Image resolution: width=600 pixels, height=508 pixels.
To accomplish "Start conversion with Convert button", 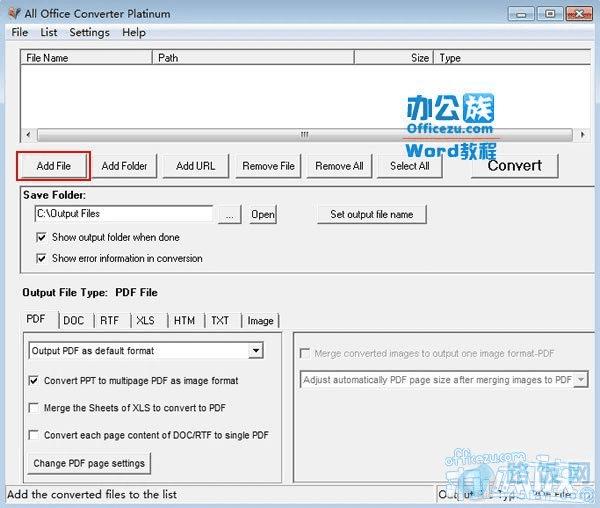I will [514, 166].
